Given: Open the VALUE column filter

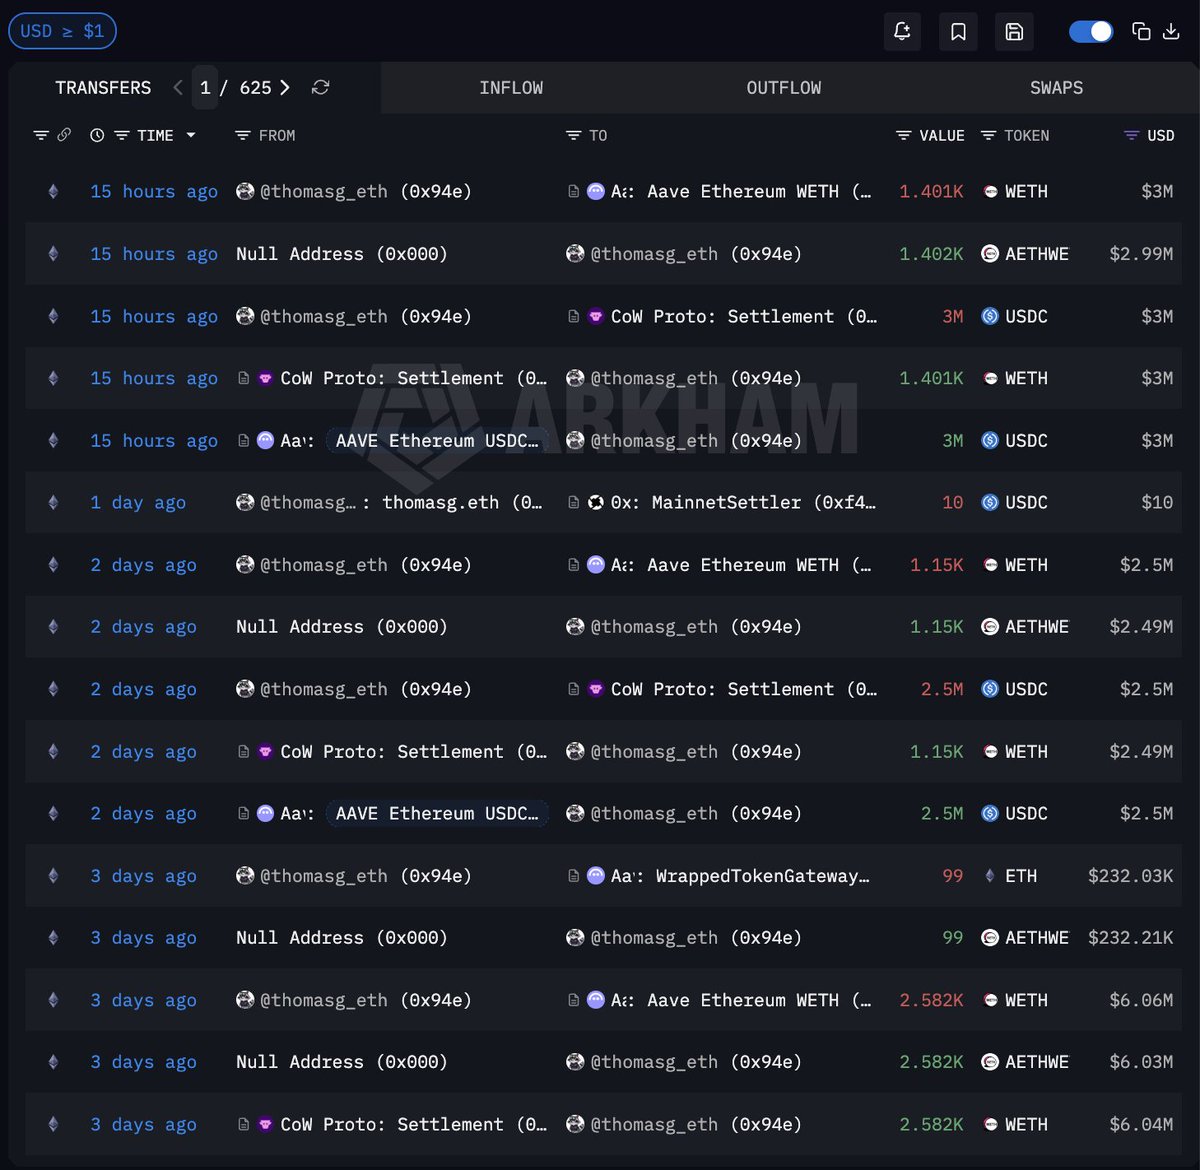Looking at the screenshot, I should (903, 135).
